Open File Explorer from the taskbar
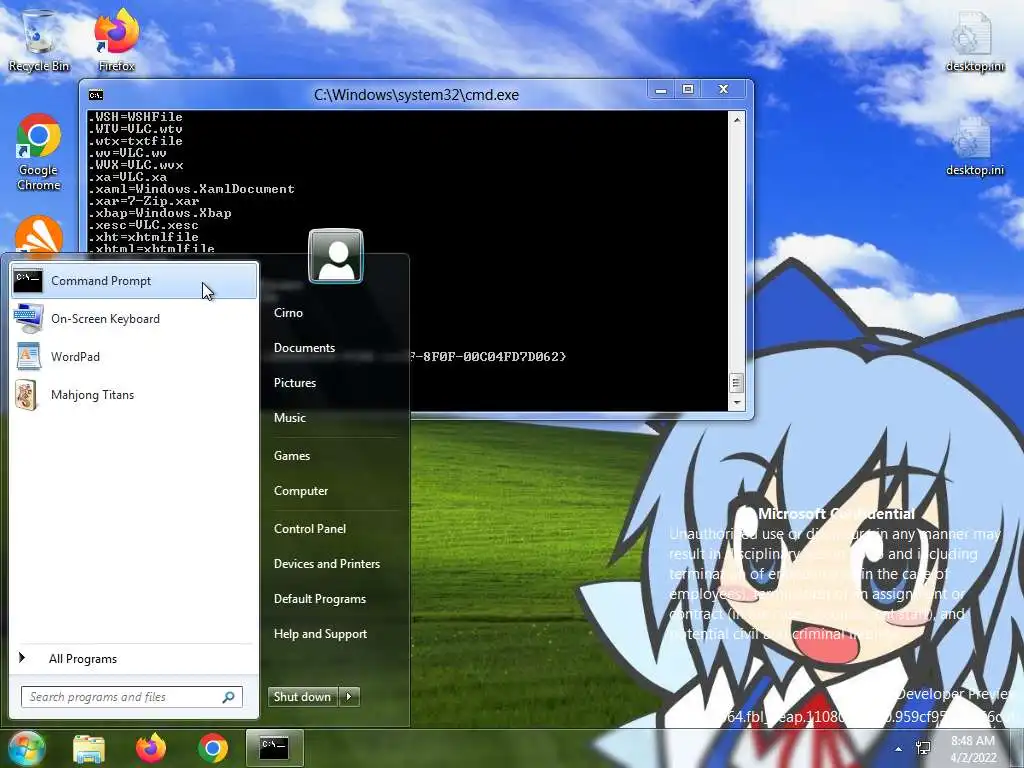 [x=89, y=748]
